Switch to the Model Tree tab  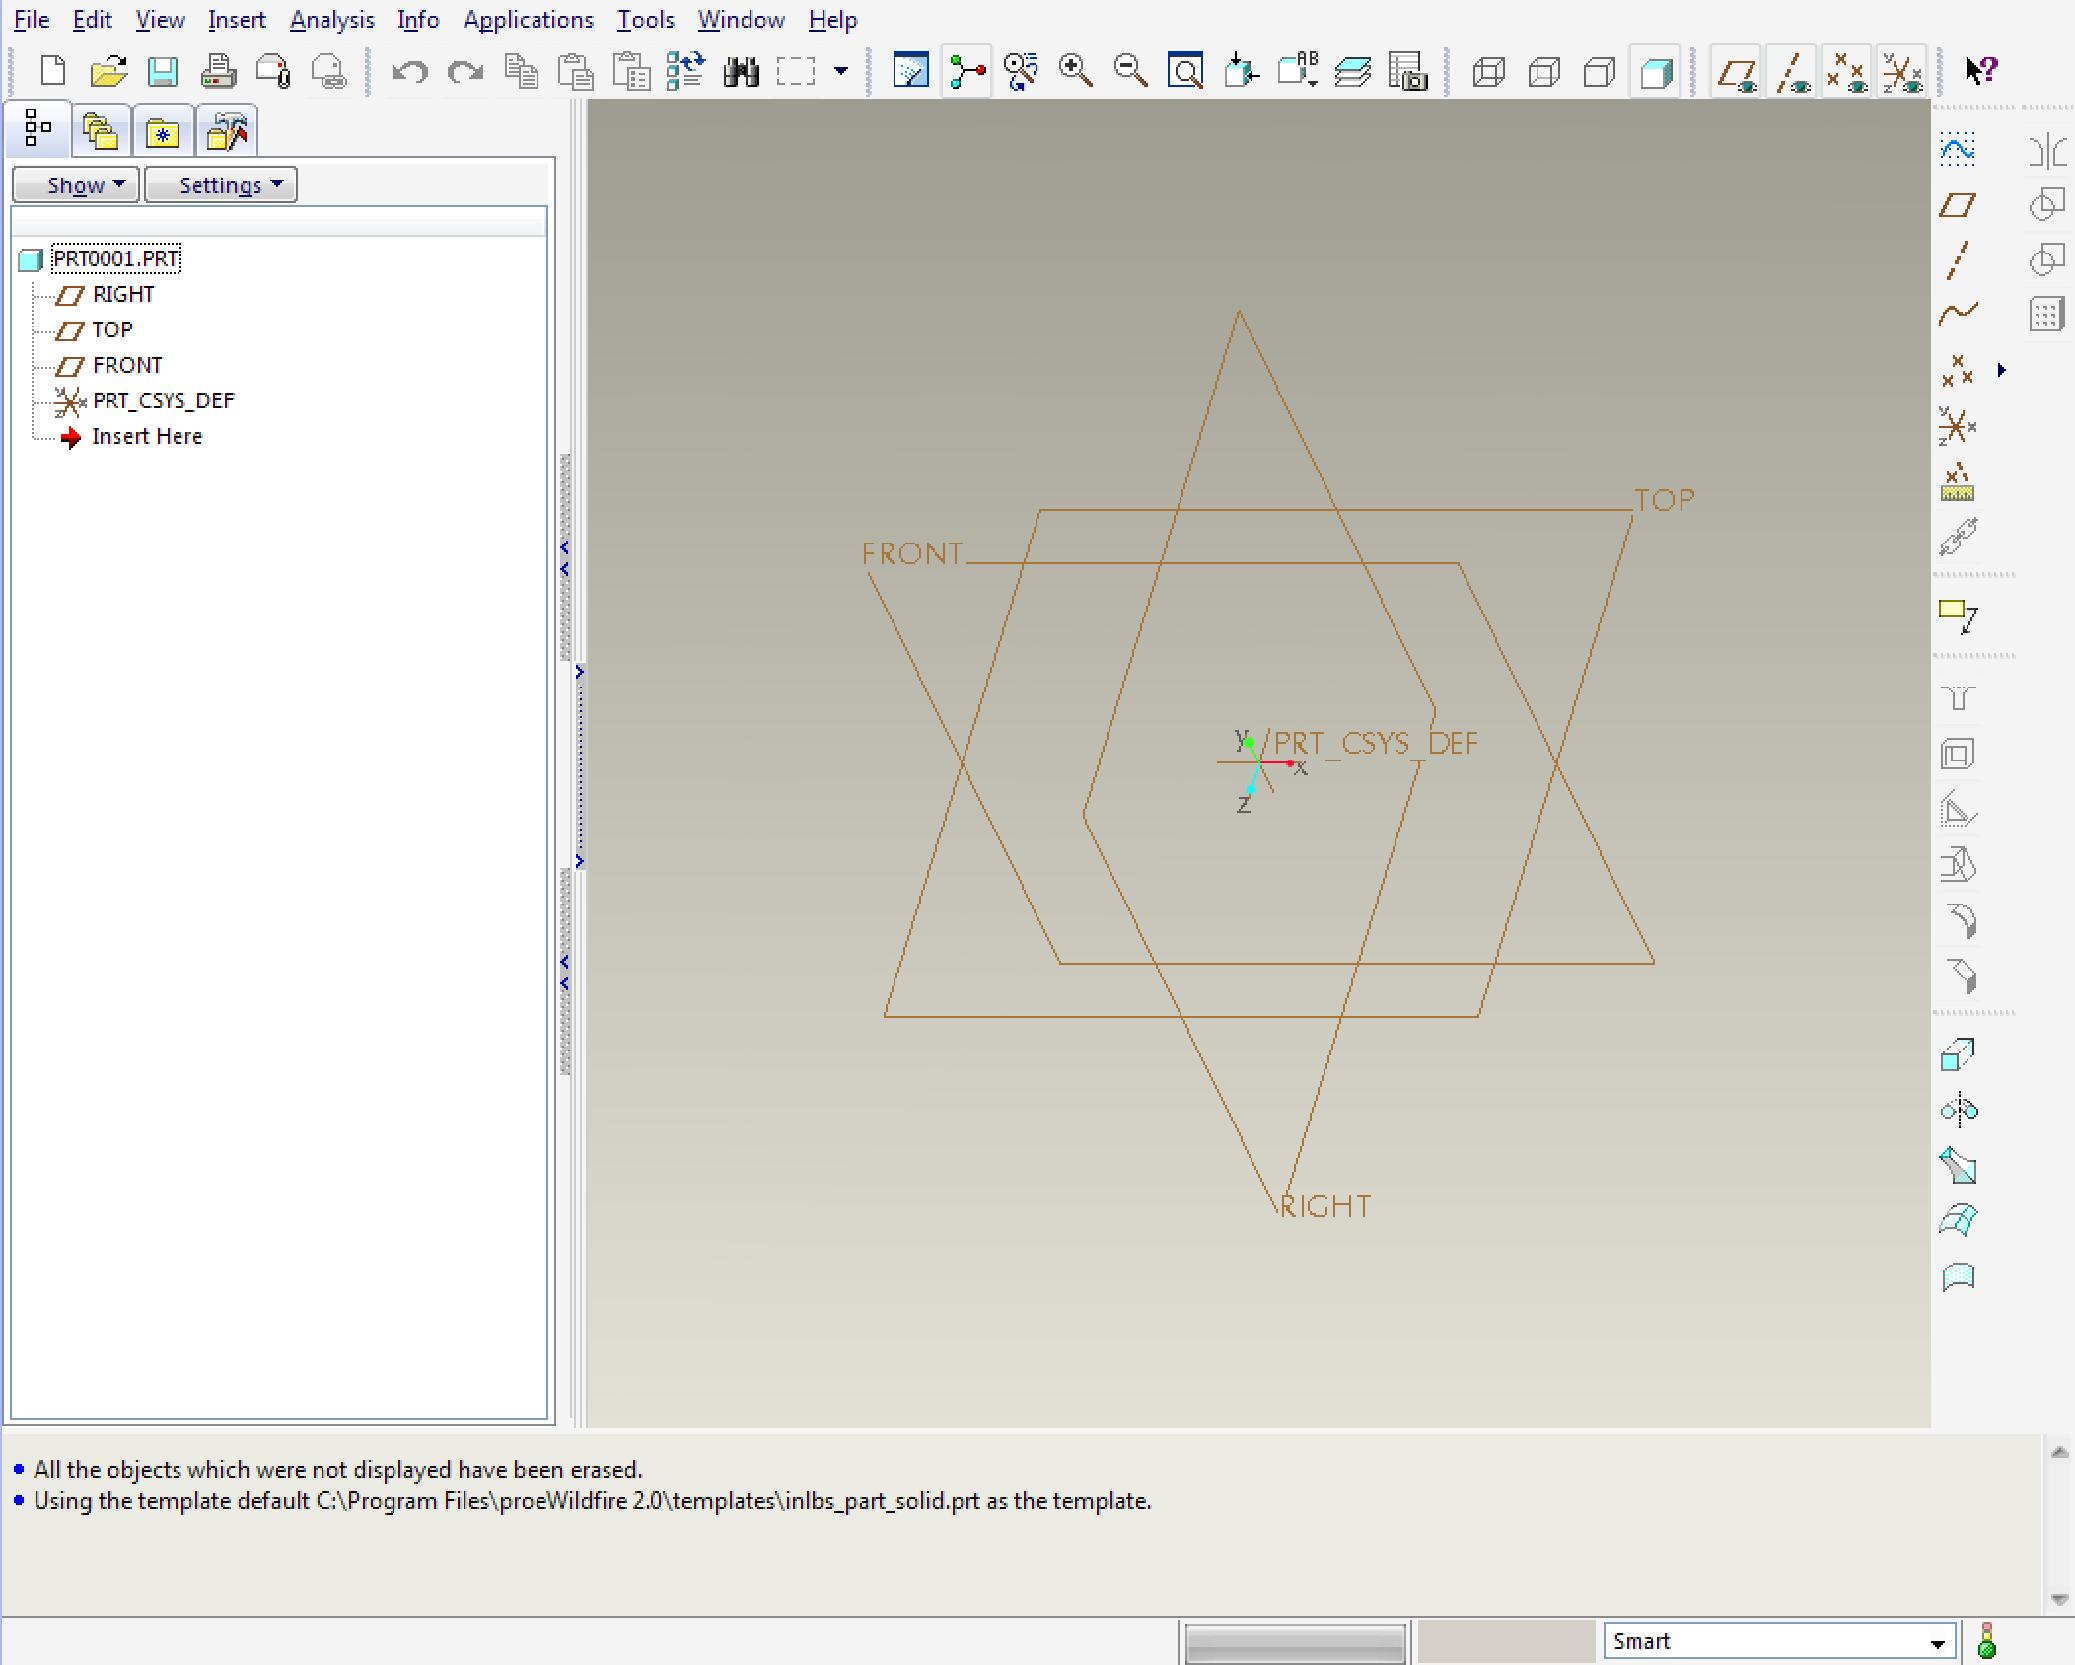point(38,129)
